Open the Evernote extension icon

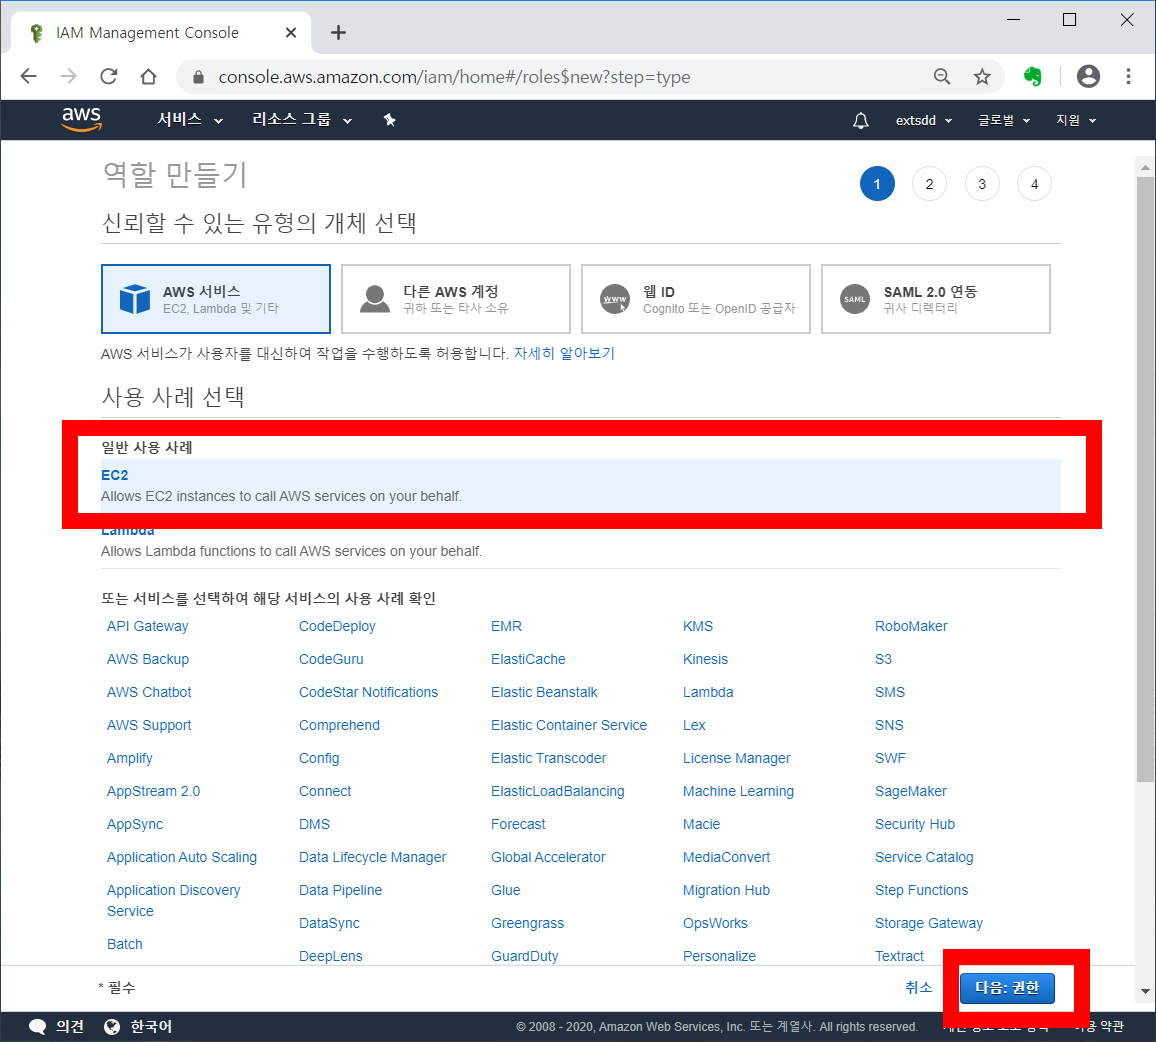[1033, 76]
